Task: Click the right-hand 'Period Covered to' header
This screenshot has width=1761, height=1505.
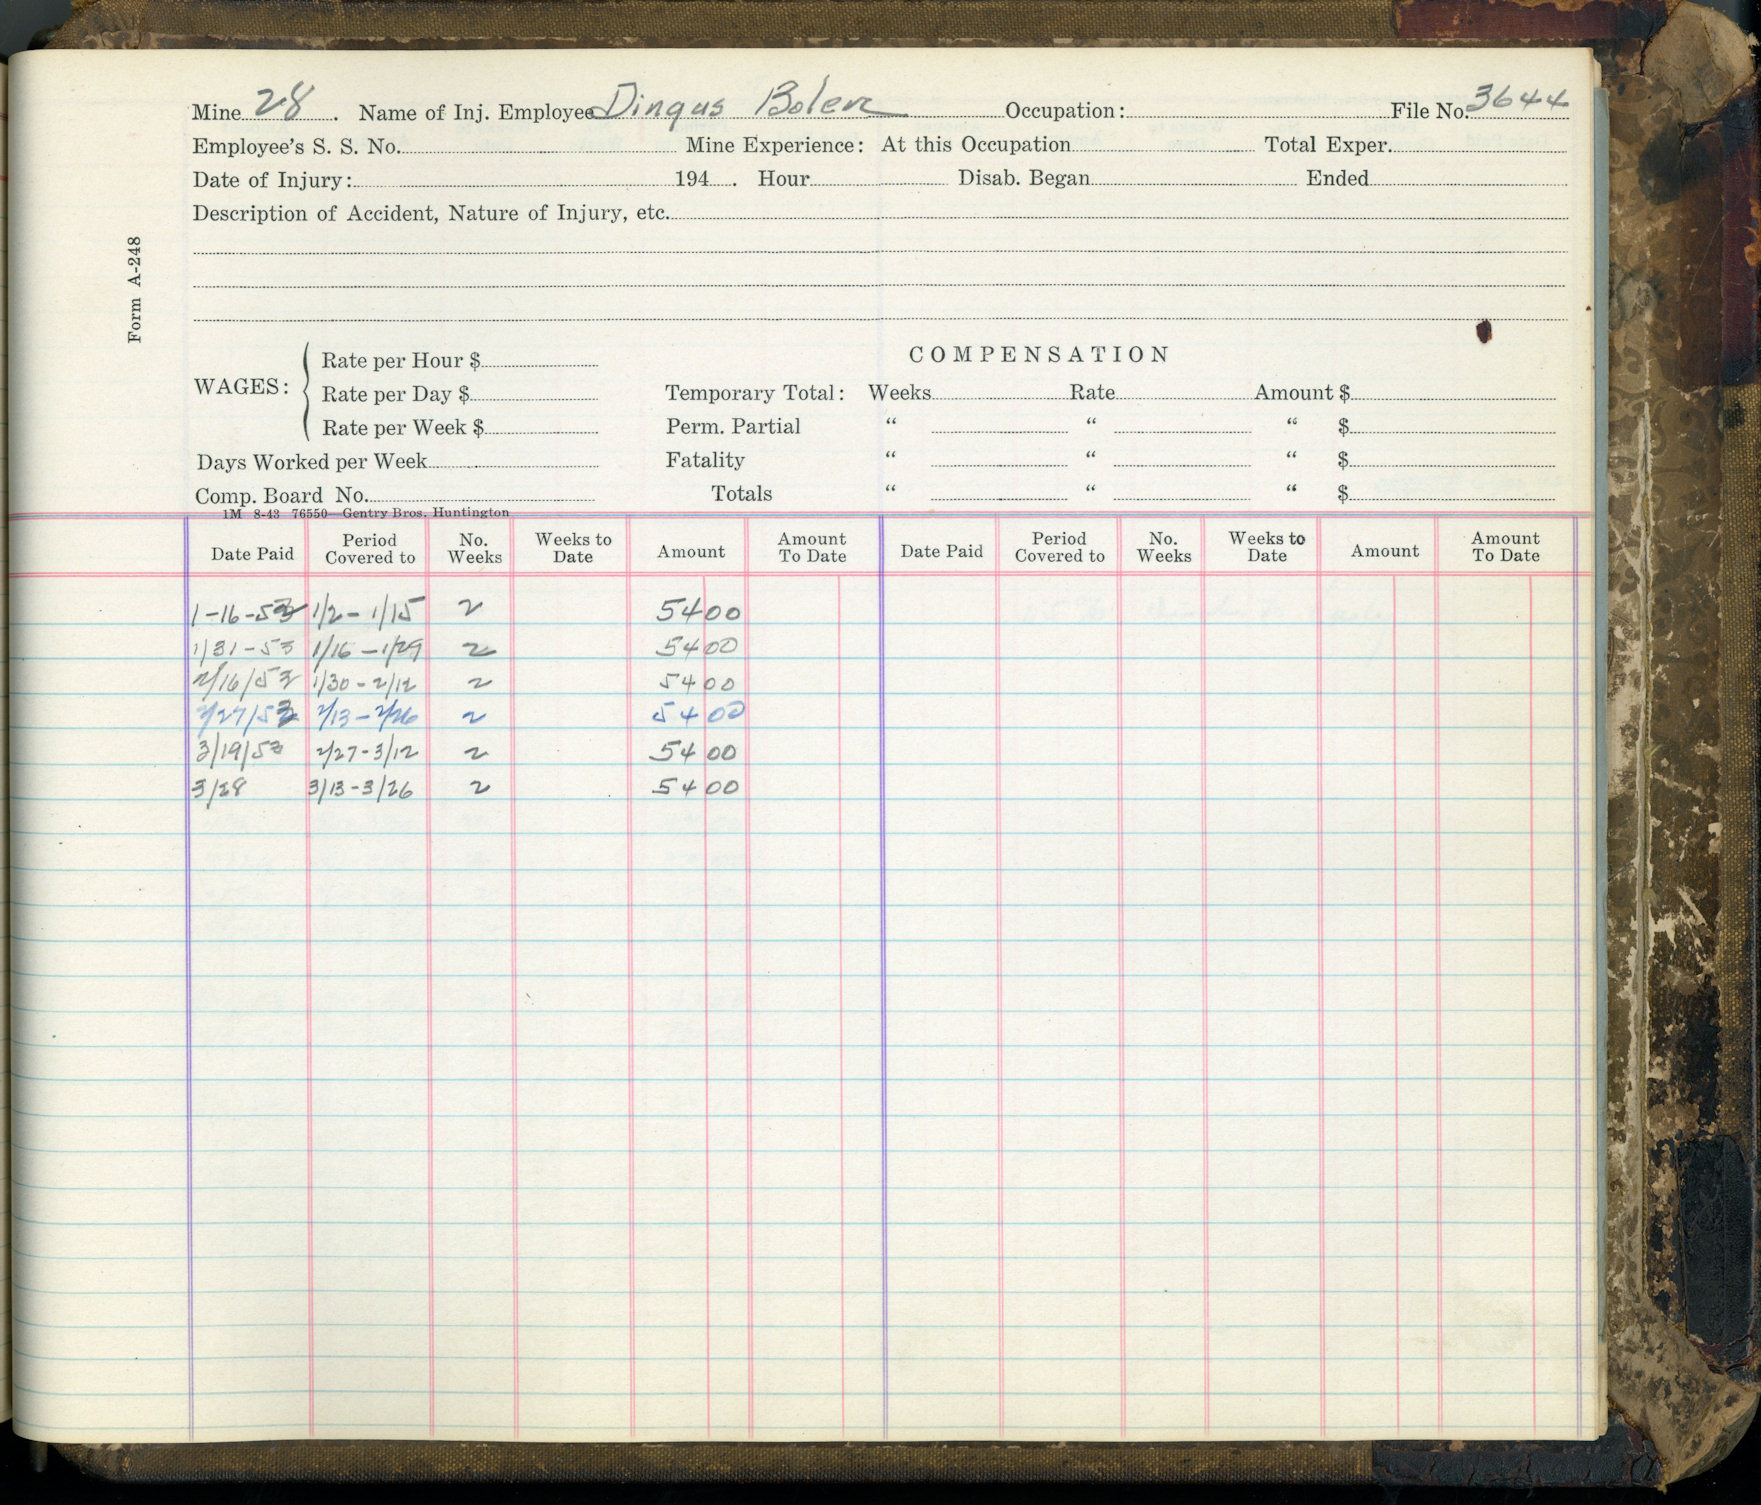Action: coord(1059,547)
